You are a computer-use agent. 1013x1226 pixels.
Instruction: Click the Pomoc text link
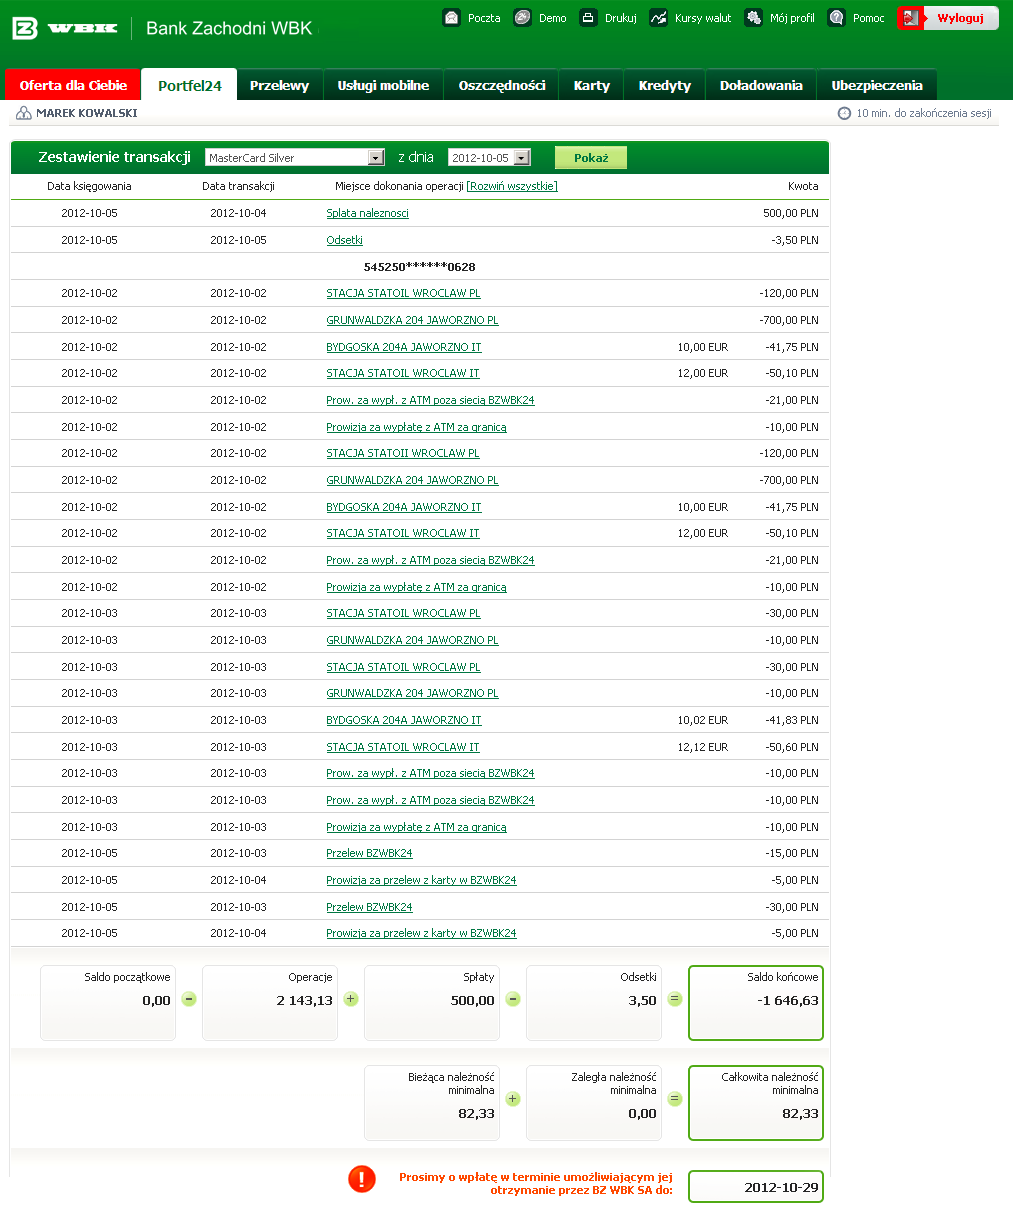tap(869, 18)
